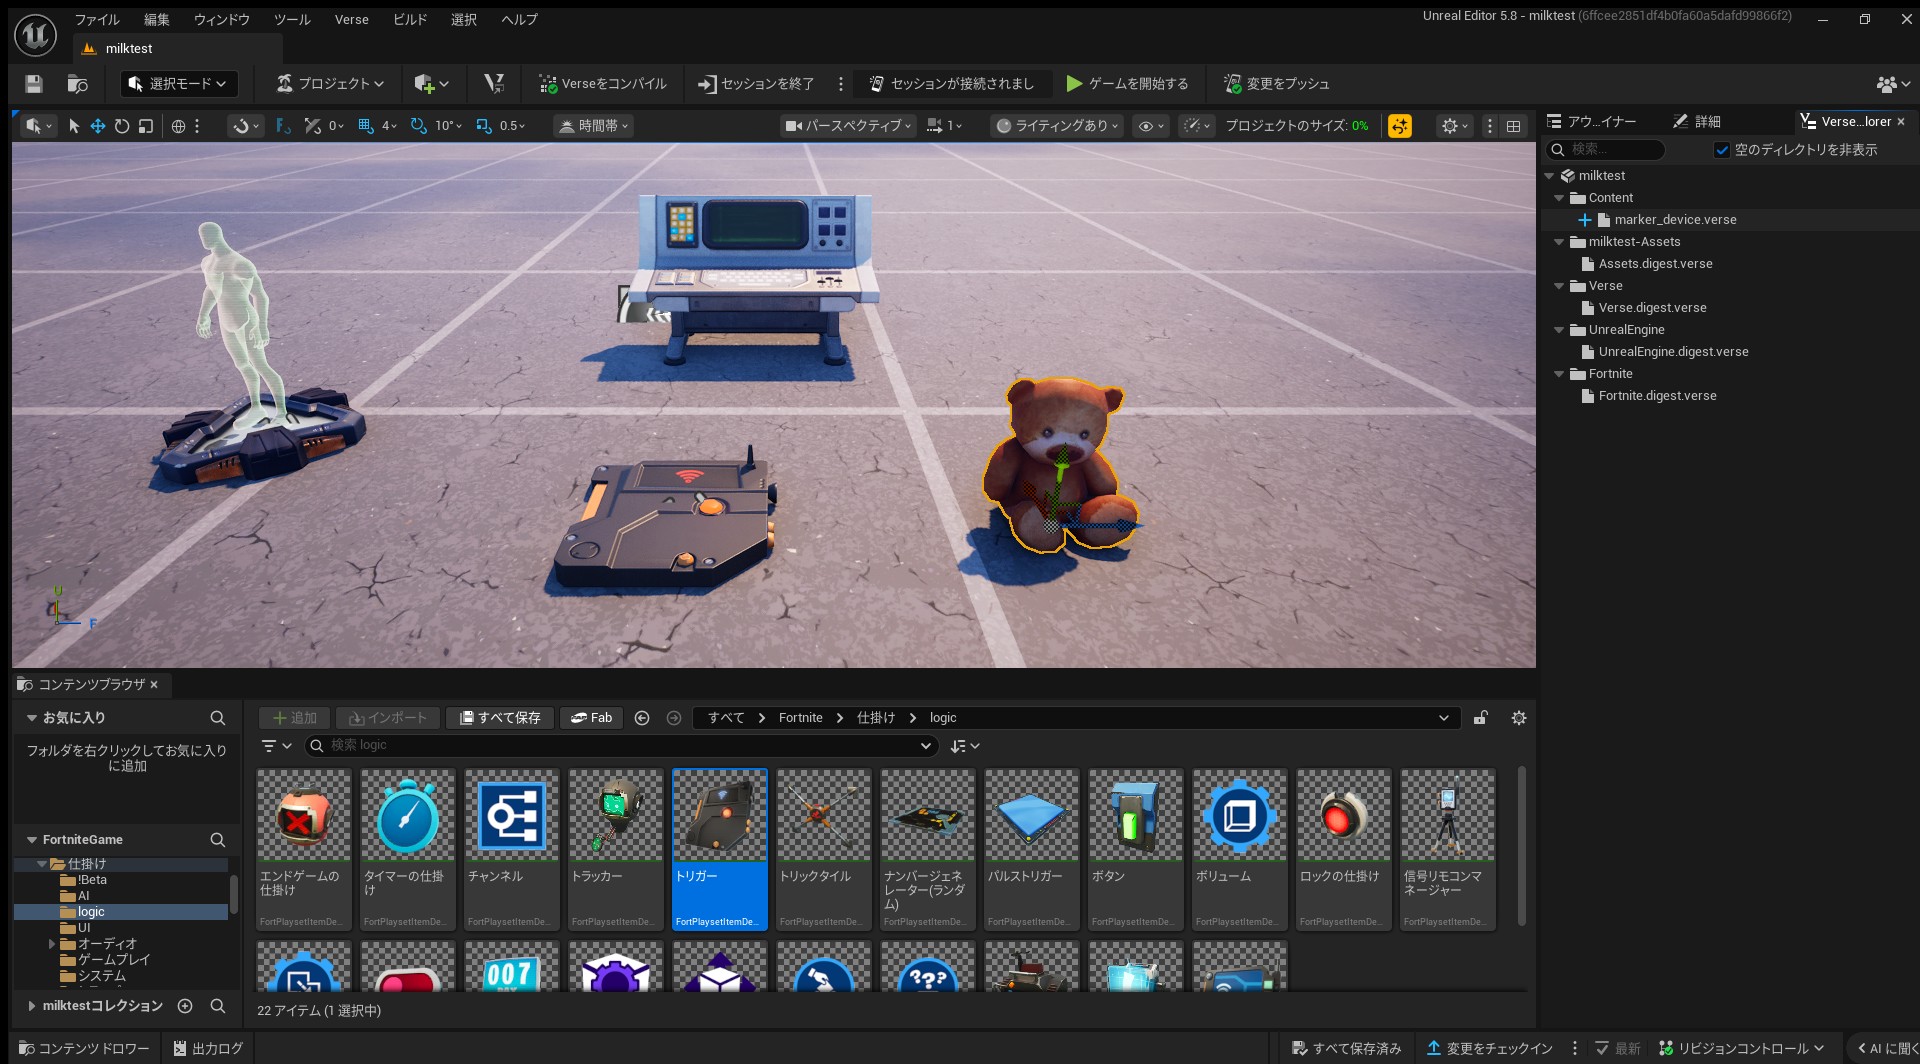Click the save icon in main toolbar
Viewport: 1920px width, 1064px height.
pos(34,84)
